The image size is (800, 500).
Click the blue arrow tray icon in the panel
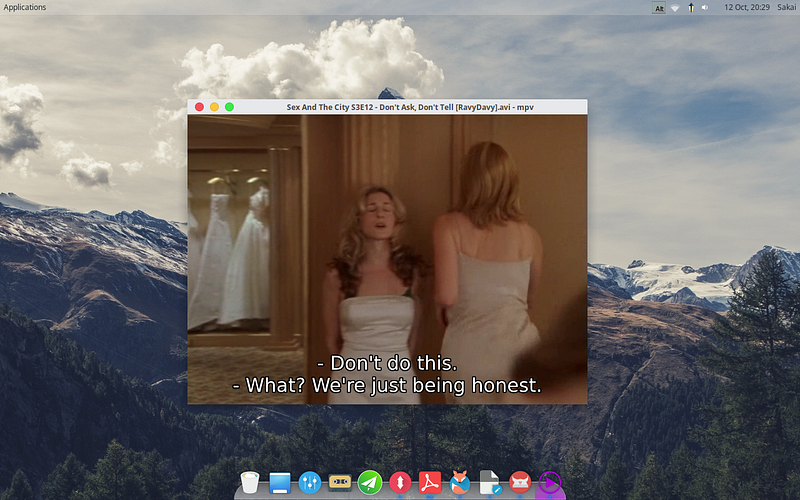point(690,8)
